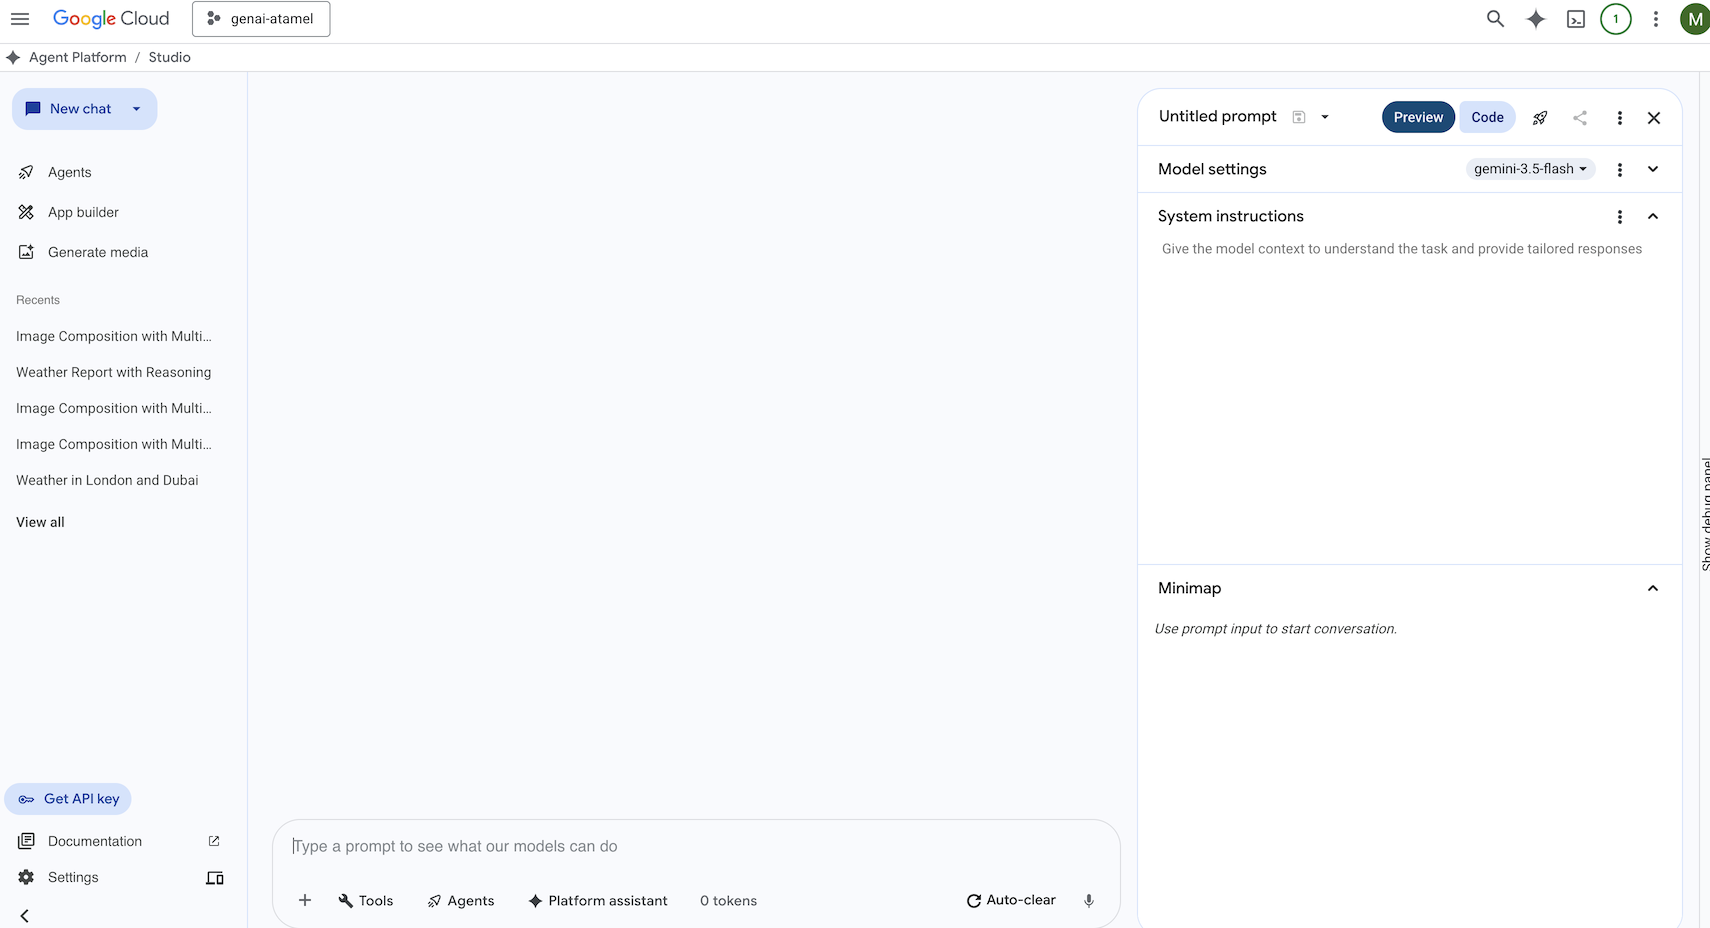This screenshot has height=928, width=1710.
Task: Open the top bar three-dot menu
Action: [x=1656, y=19]
